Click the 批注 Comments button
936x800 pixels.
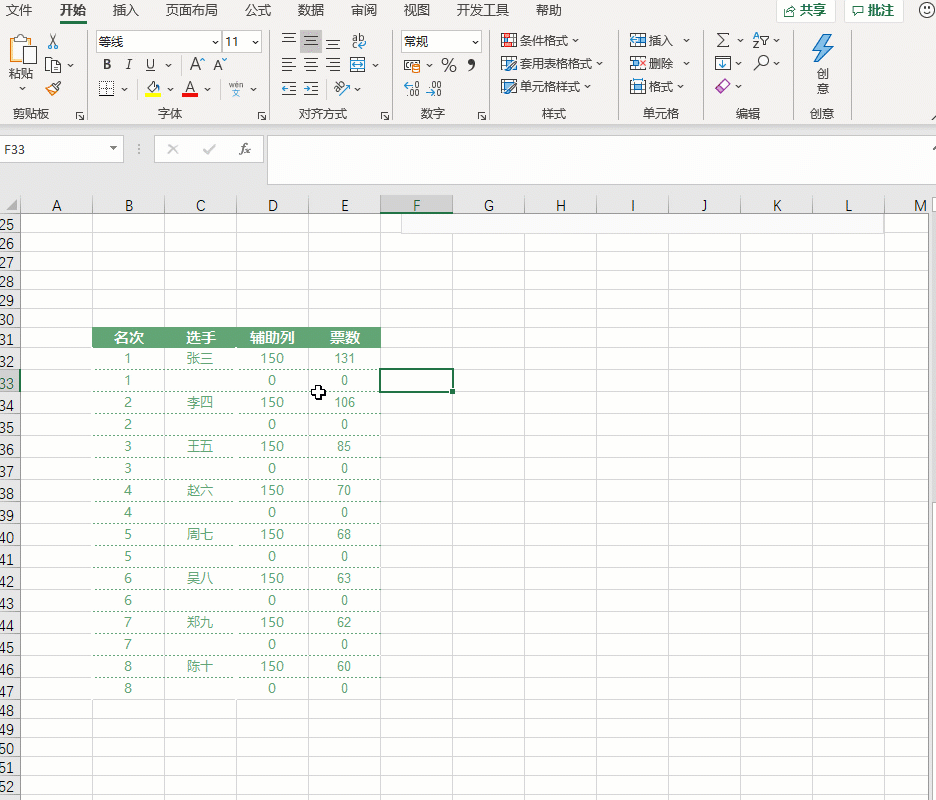pyautogui.click(x=873, y=10)
